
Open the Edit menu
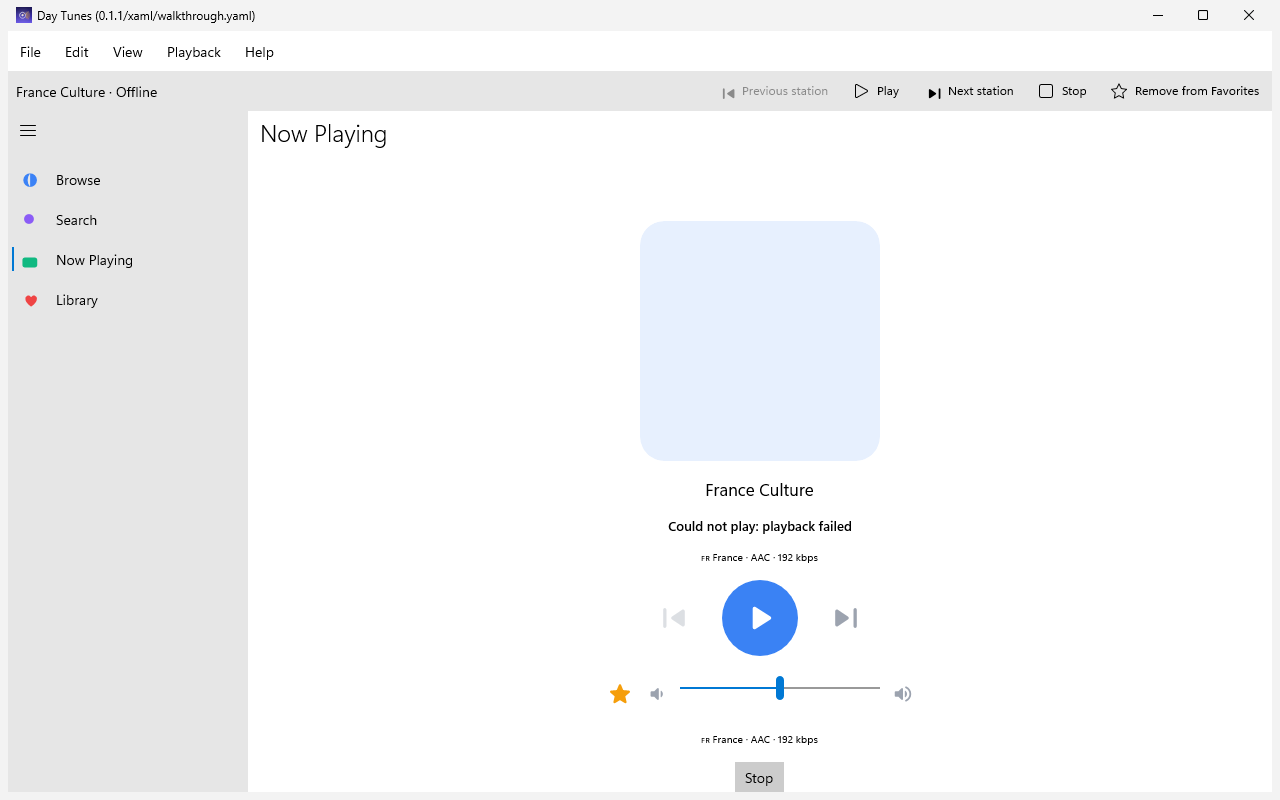pos(77,52)
